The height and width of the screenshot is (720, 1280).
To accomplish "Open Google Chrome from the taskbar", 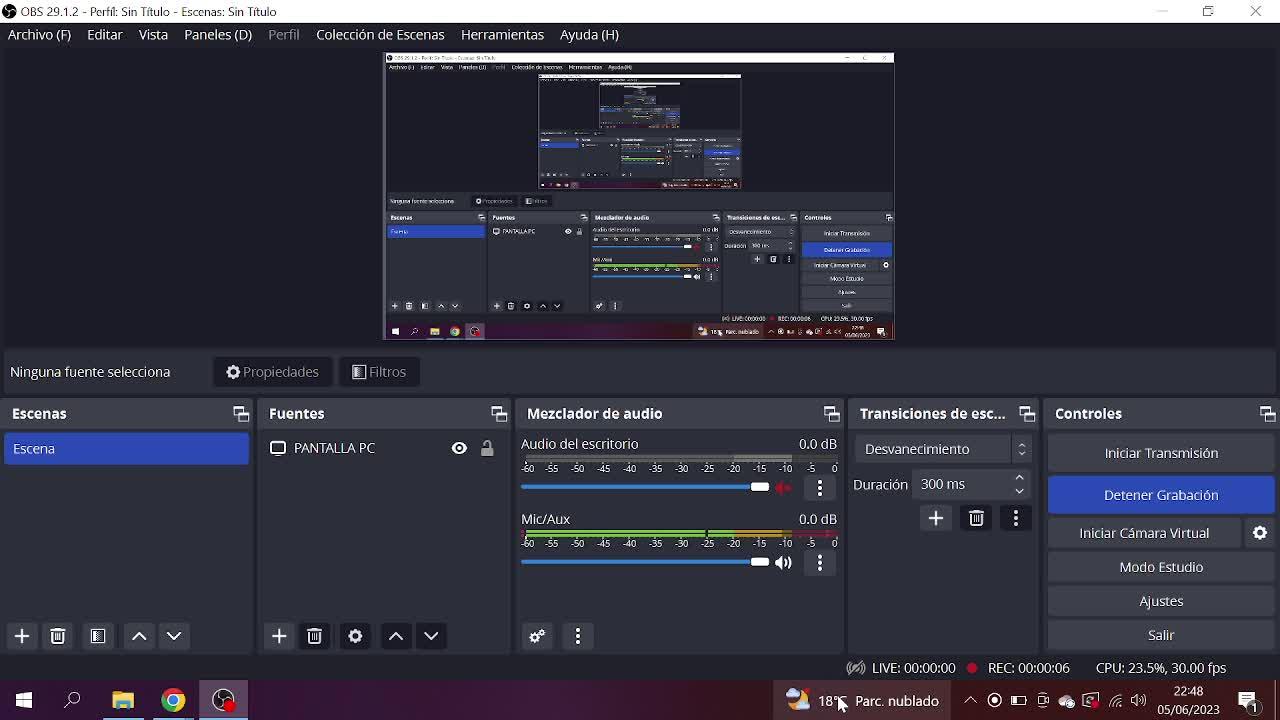I will click(173, 700).
